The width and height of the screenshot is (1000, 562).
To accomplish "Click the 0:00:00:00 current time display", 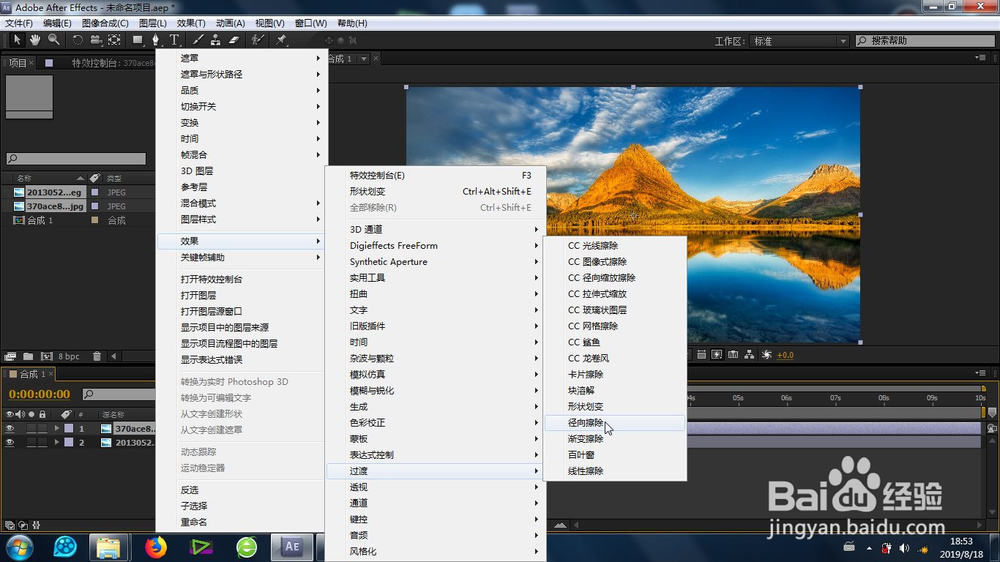I will pyautogui.click(x=40, y=394).
